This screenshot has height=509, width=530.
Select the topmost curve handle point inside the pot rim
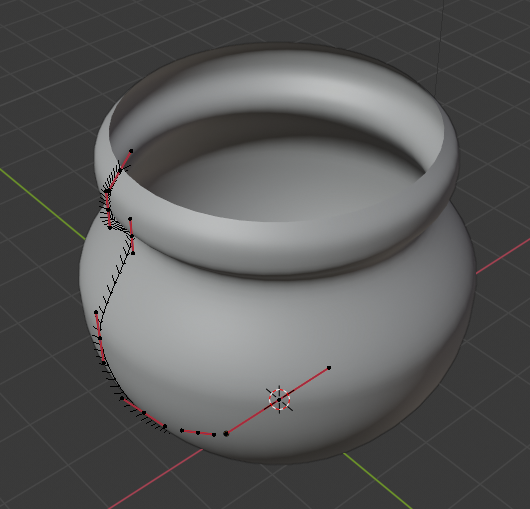point(131,151)
